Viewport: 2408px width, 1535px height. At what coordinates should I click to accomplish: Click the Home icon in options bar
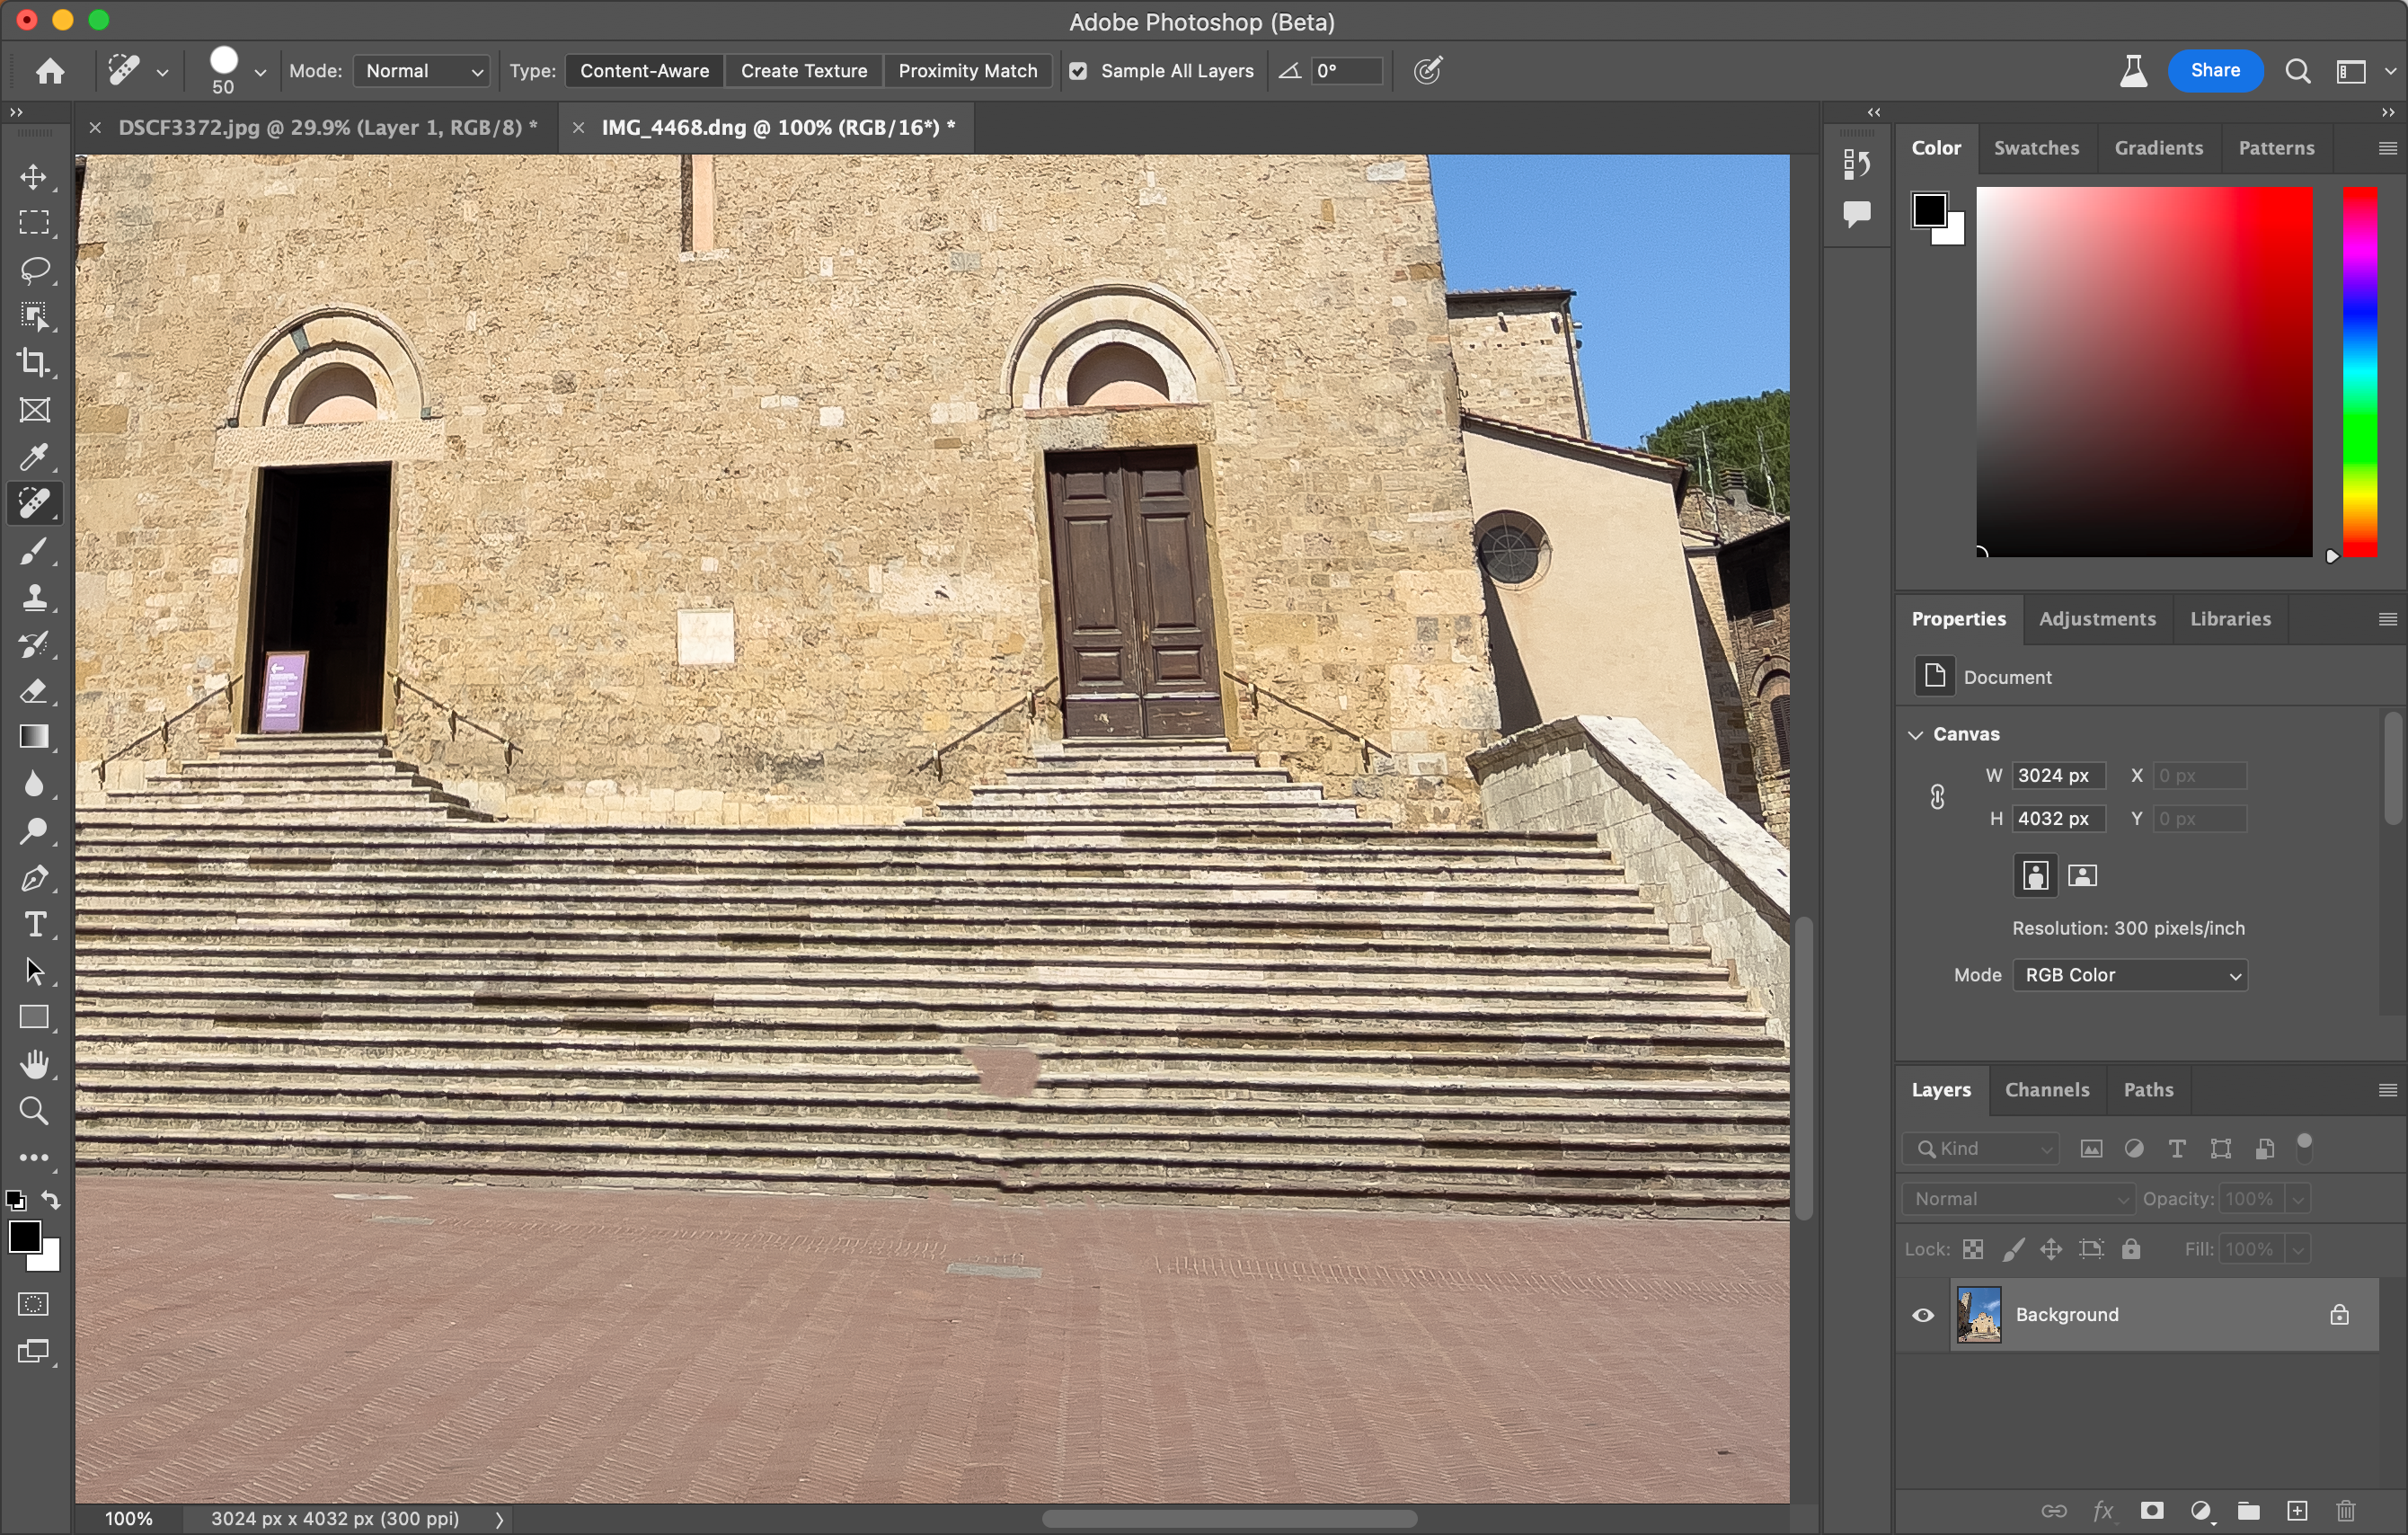coord(50,71)
